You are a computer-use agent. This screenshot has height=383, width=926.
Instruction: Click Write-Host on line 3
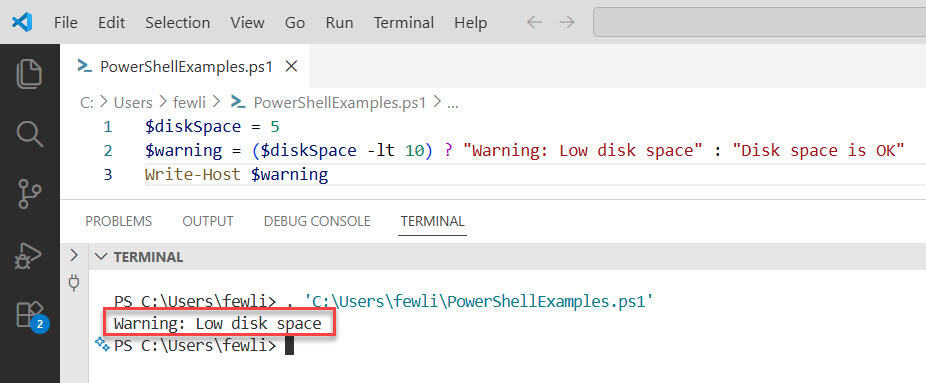pyautogui.click(x=193, y=175)
